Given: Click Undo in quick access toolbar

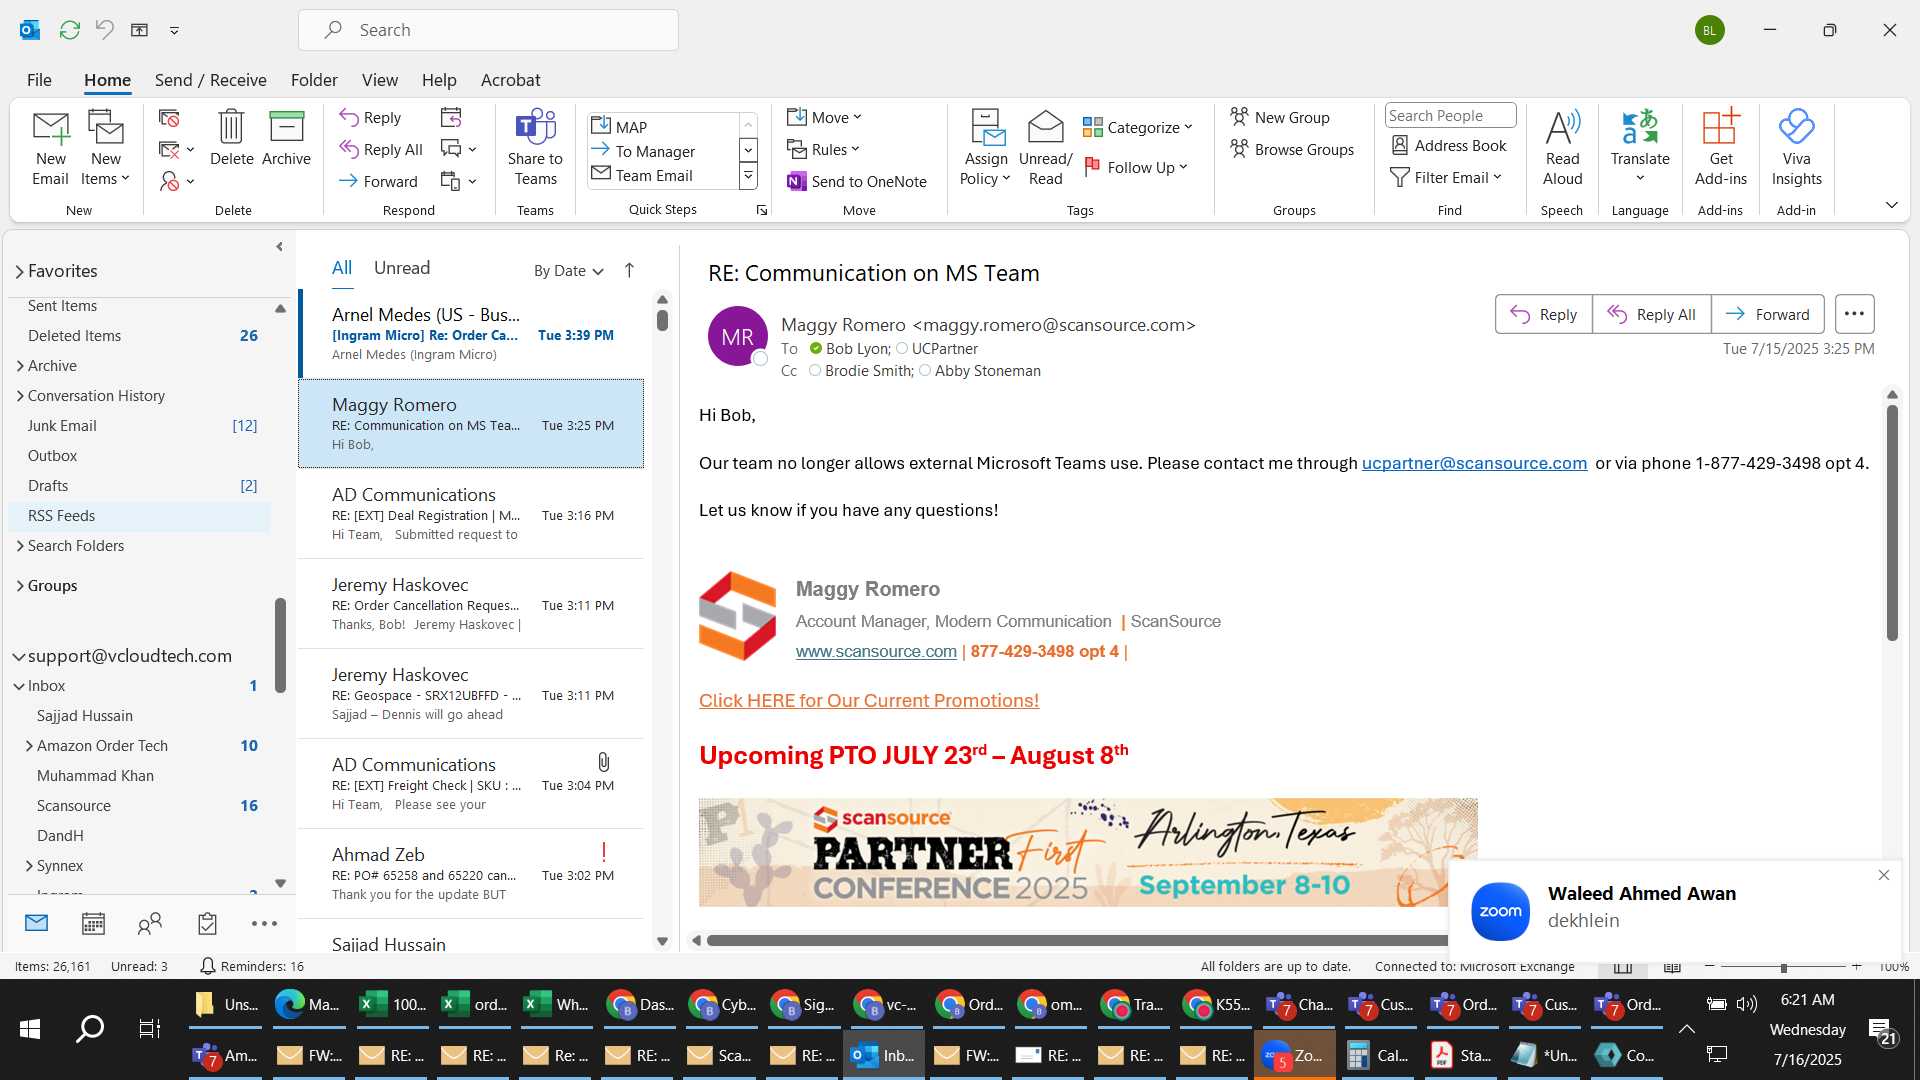Looking at the screenshot, I should [x=104, y=30].
